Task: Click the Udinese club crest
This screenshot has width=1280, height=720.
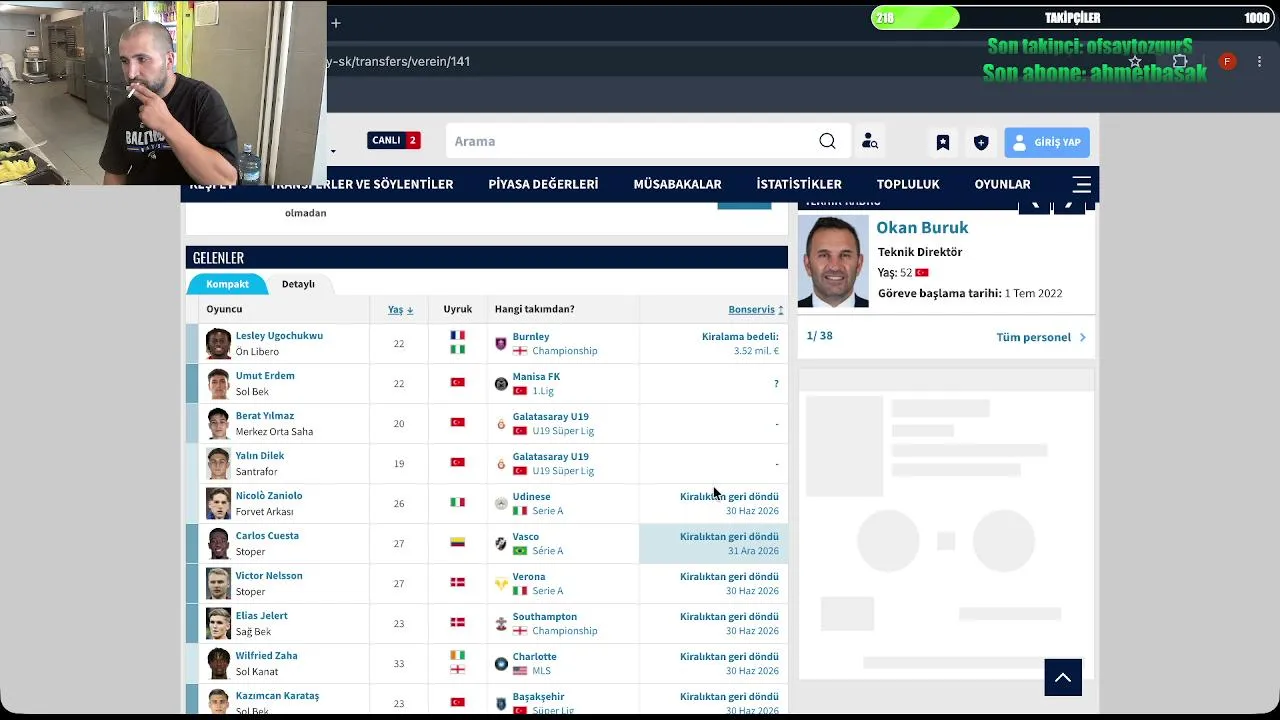Action: tap(501, 503)
